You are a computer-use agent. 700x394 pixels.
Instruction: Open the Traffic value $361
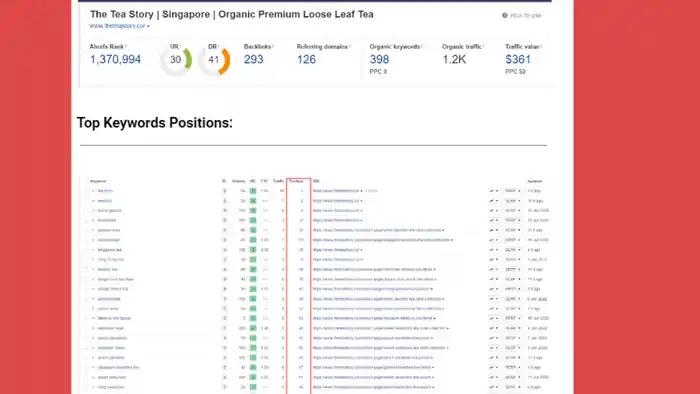[518, 59]
